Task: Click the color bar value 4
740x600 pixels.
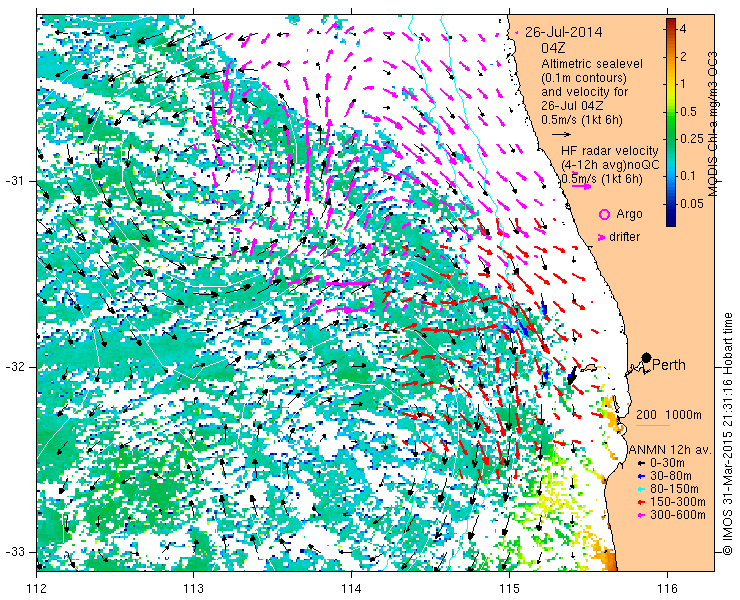Action: [682, 29]
